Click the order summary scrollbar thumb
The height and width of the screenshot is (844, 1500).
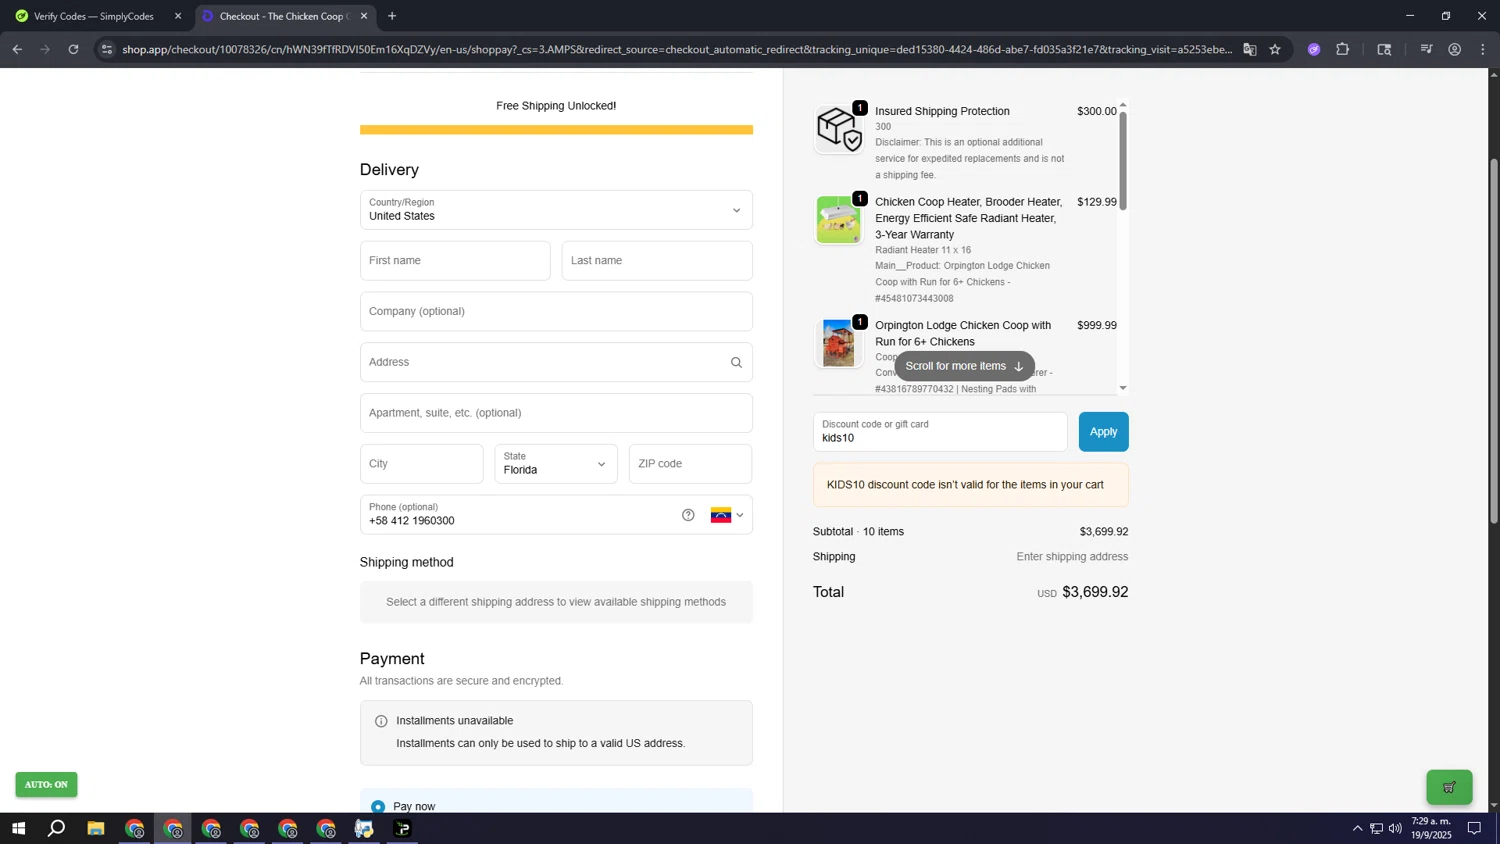(1123, 160)
